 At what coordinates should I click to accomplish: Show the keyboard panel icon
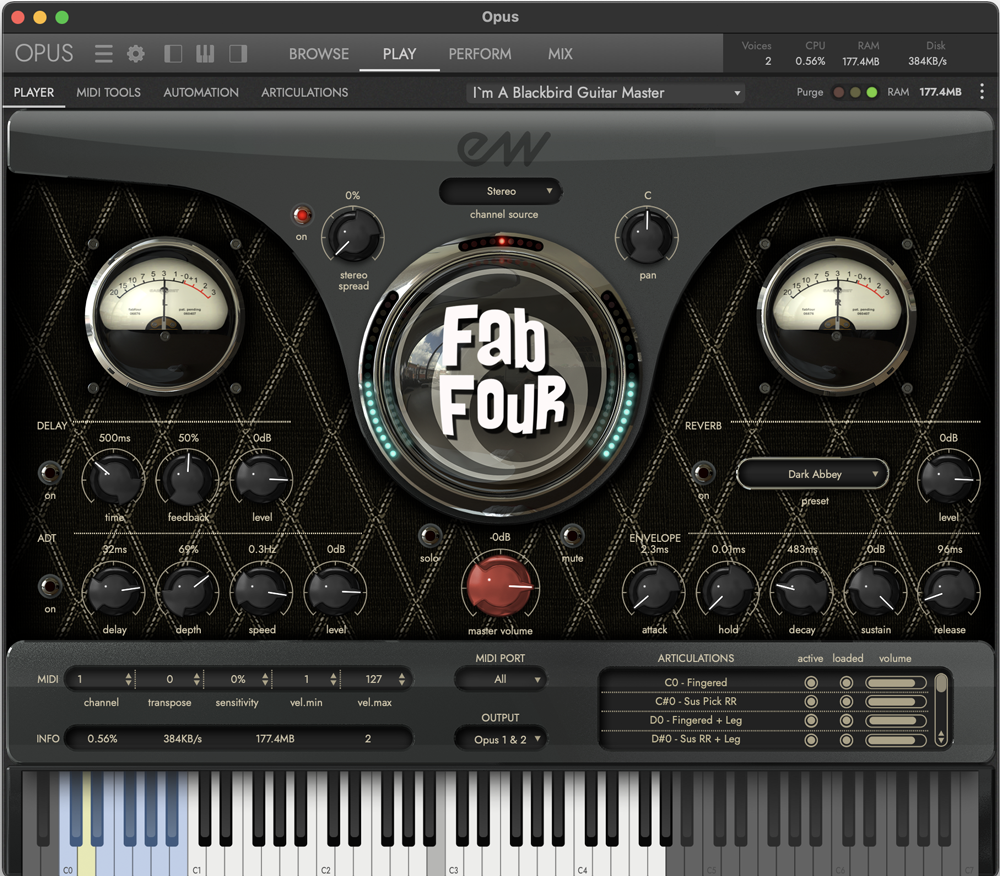tap(204, 54)
